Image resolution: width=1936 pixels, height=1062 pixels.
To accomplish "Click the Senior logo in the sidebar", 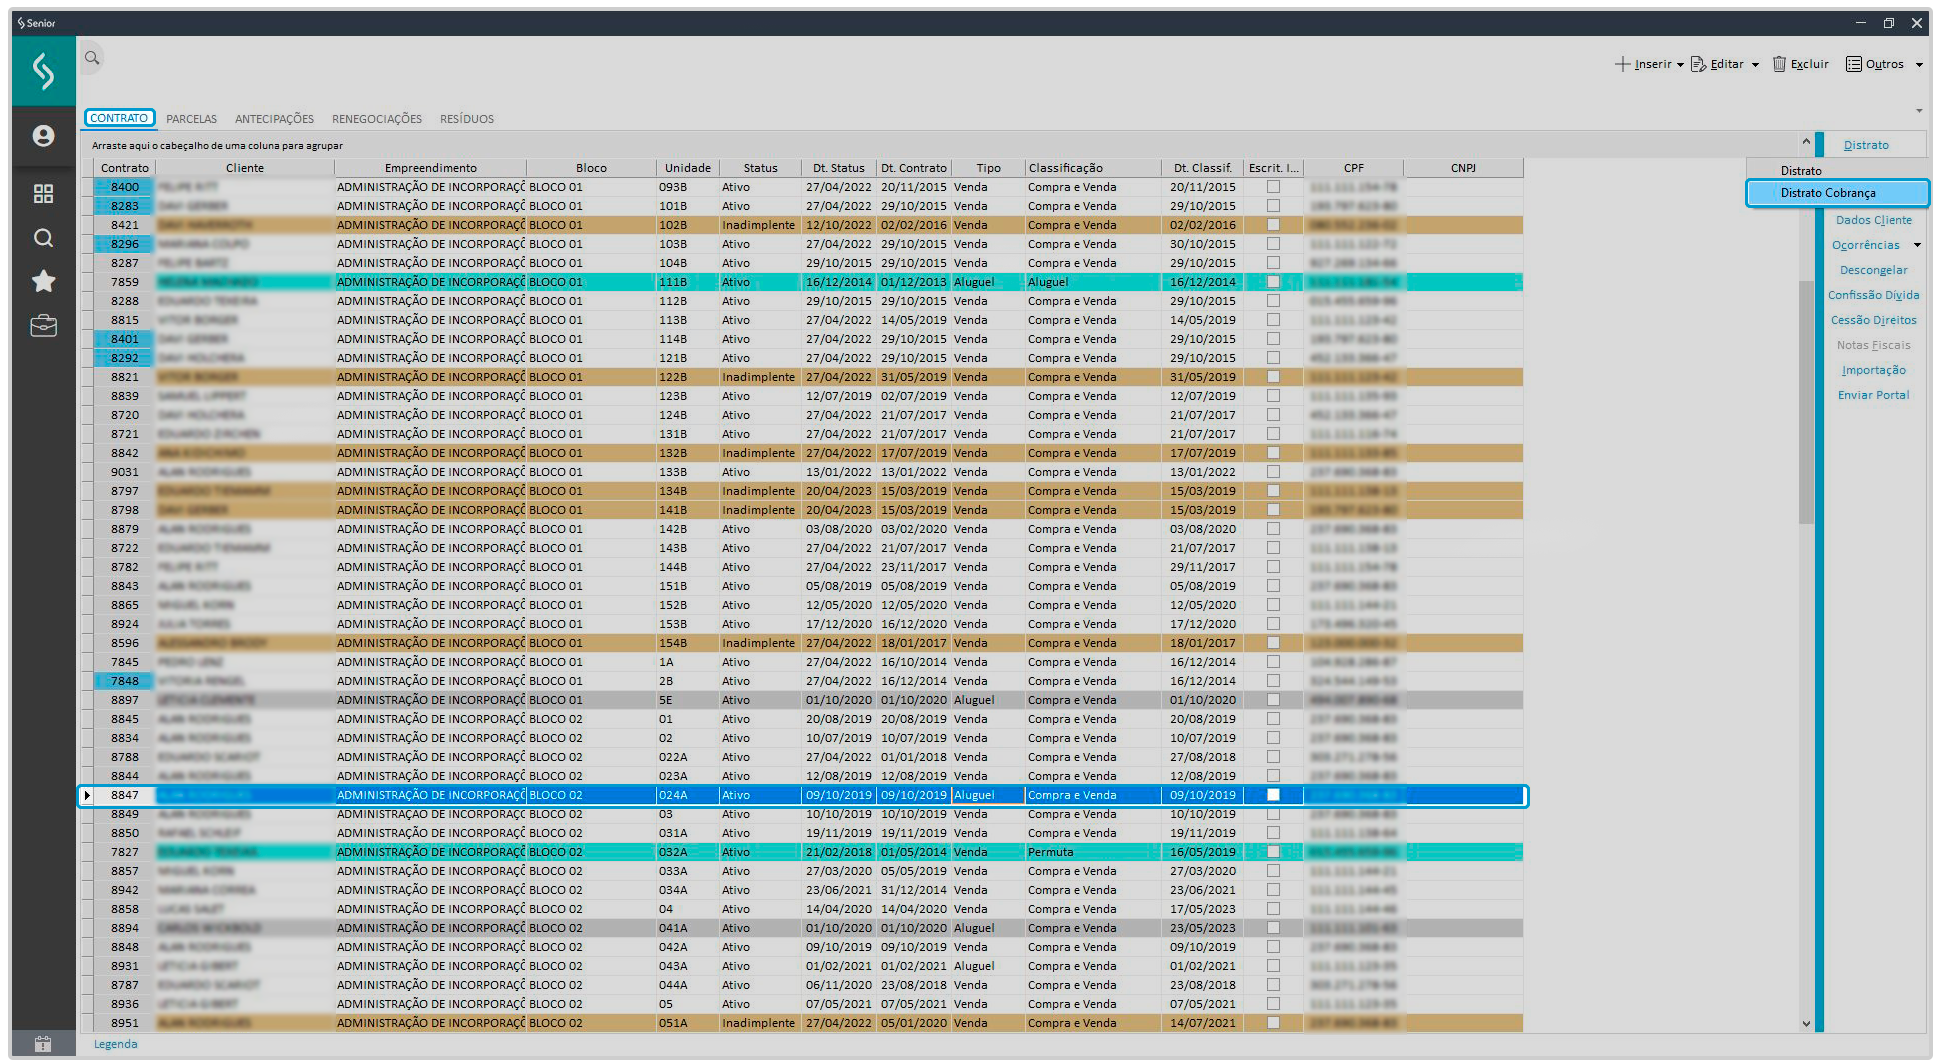I will 43,71.
